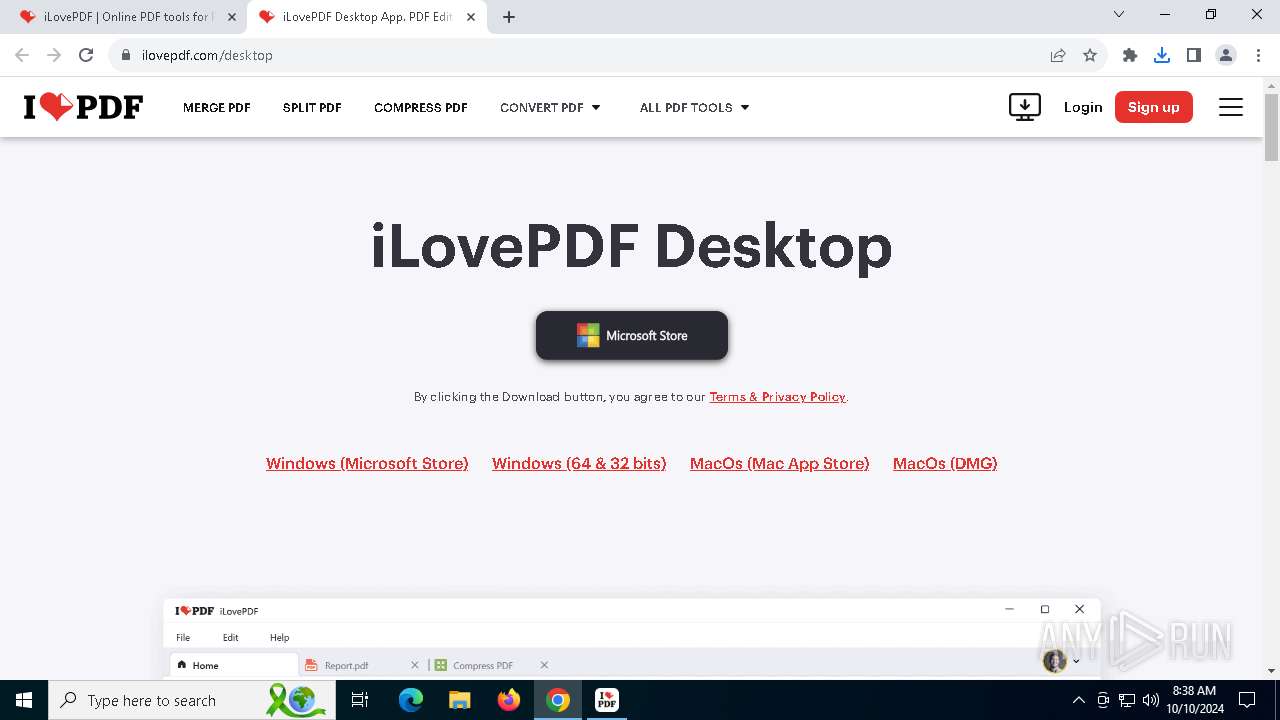This screenshot has width=1280, height=720.
Task: Open the Merge PDF menu item
Action: [x=217, y=107]
